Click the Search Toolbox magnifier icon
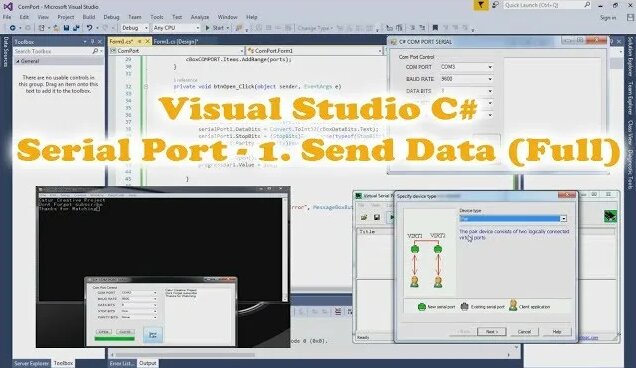 tap(95, 51)
